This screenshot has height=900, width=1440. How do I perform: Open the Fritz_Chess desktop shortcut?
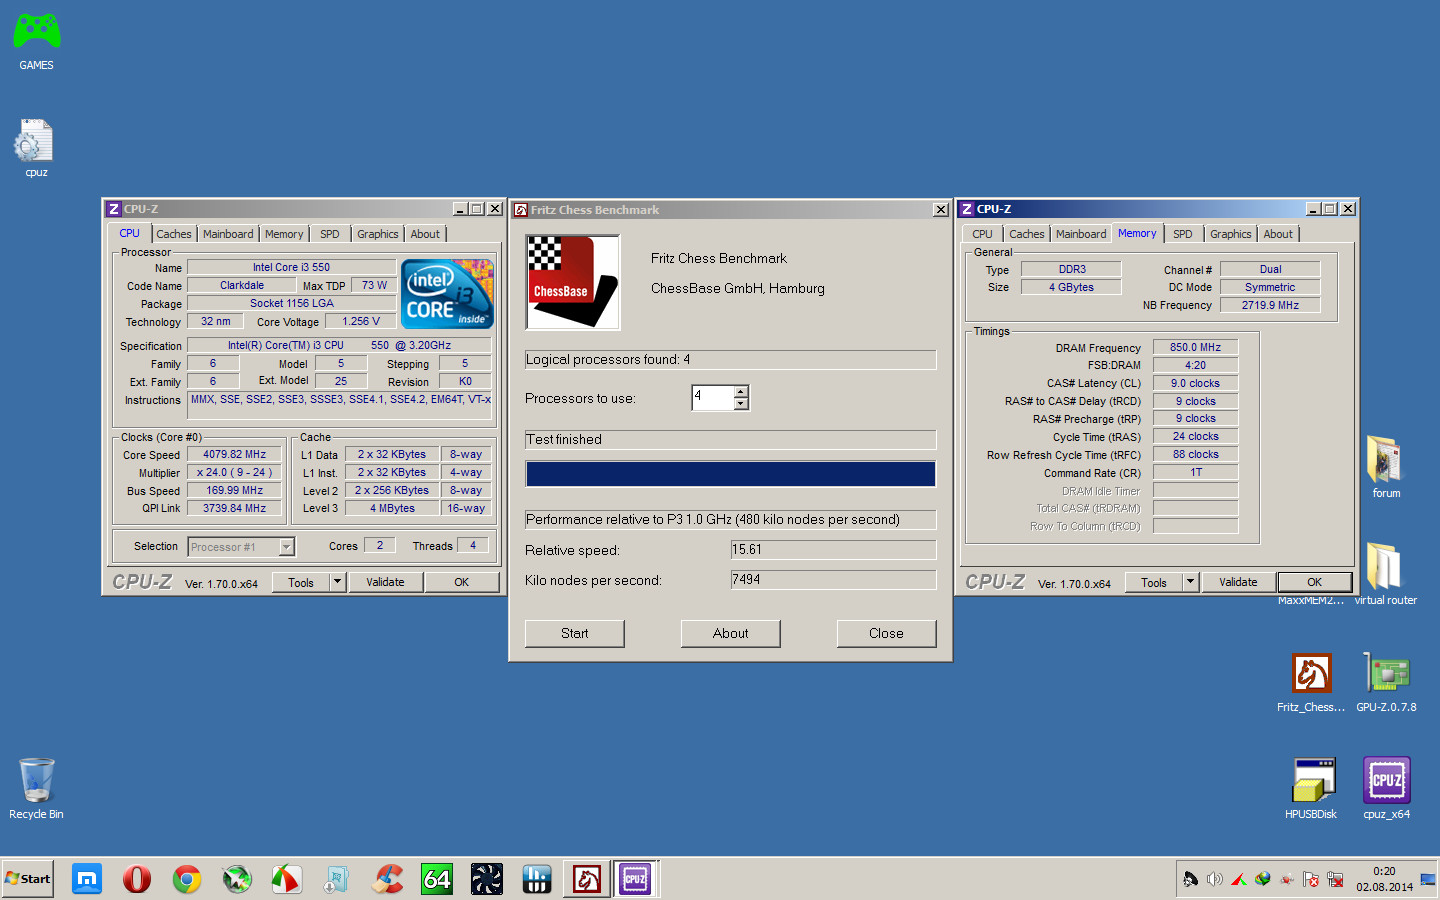(x=1311, y=676)
